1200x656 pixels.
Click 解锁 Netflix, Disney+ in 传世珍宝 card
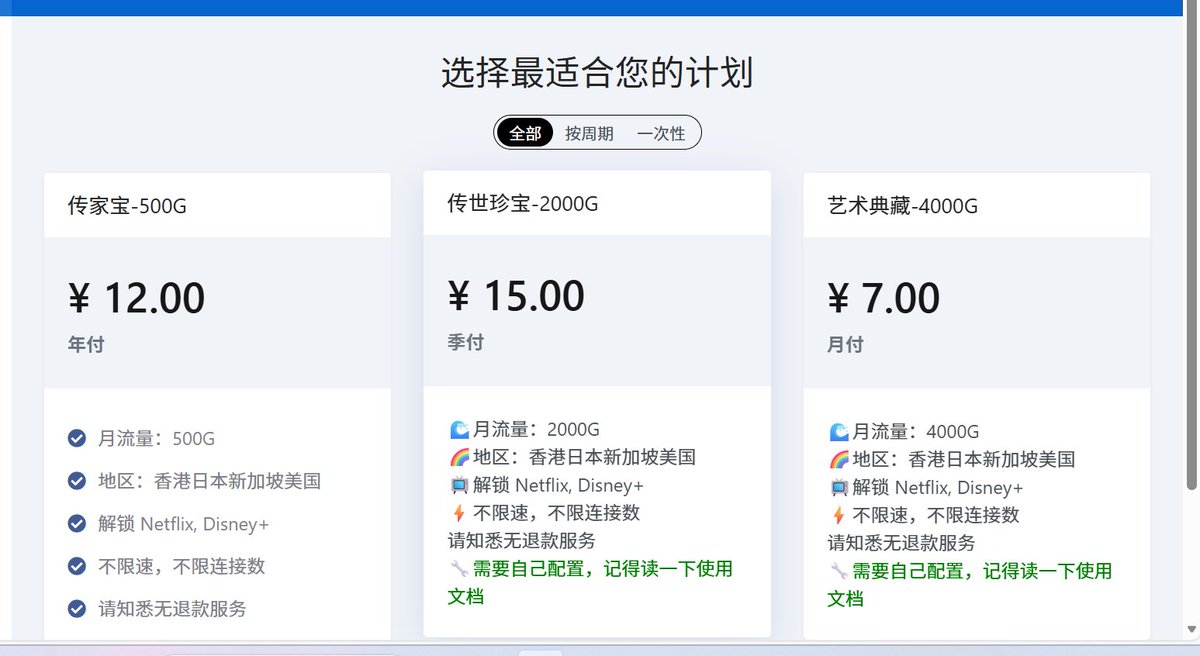(558, 486)
